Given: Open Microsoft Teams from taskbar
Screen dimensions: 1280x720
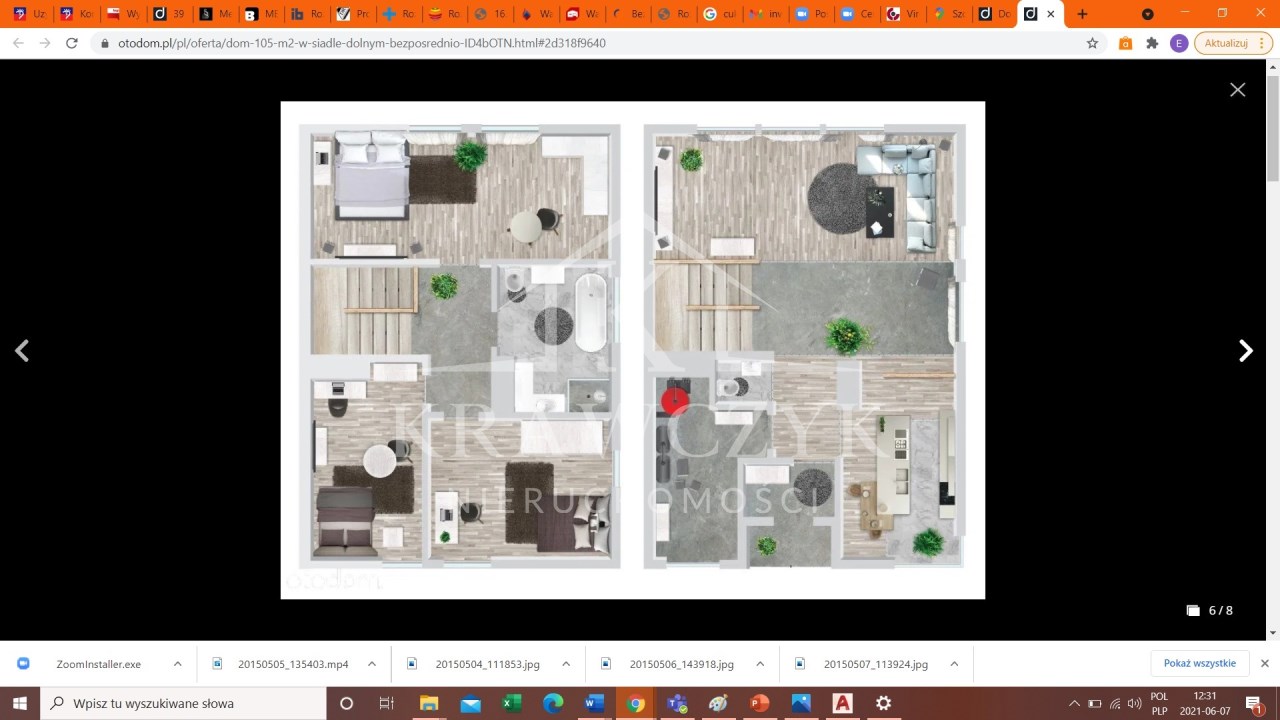Looking at the screenshot, I should click(677, 703).
